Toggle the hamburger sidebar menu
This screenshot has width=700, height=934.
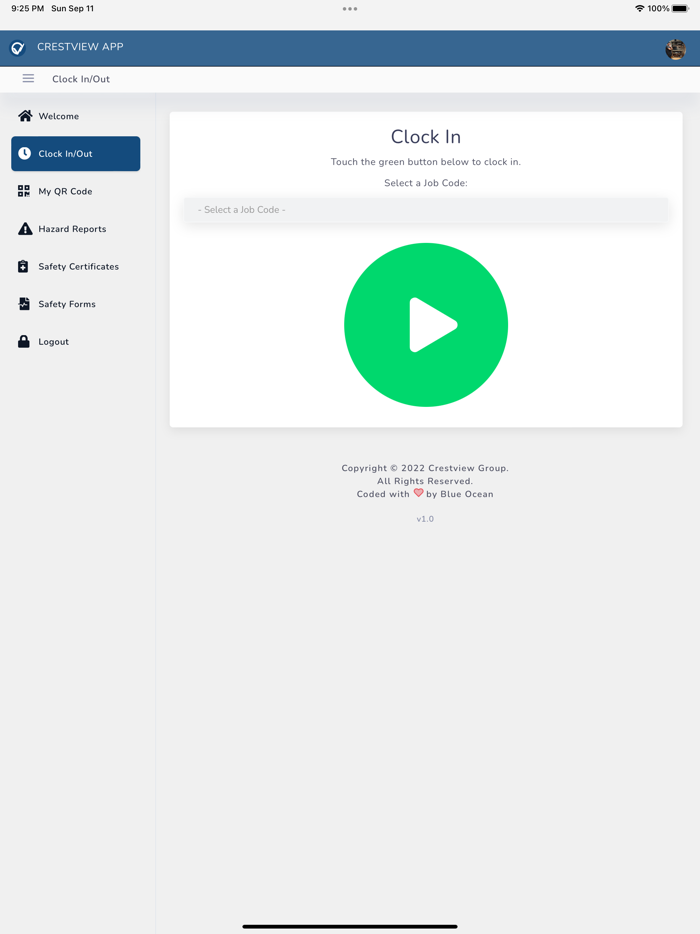pos(28,79)
